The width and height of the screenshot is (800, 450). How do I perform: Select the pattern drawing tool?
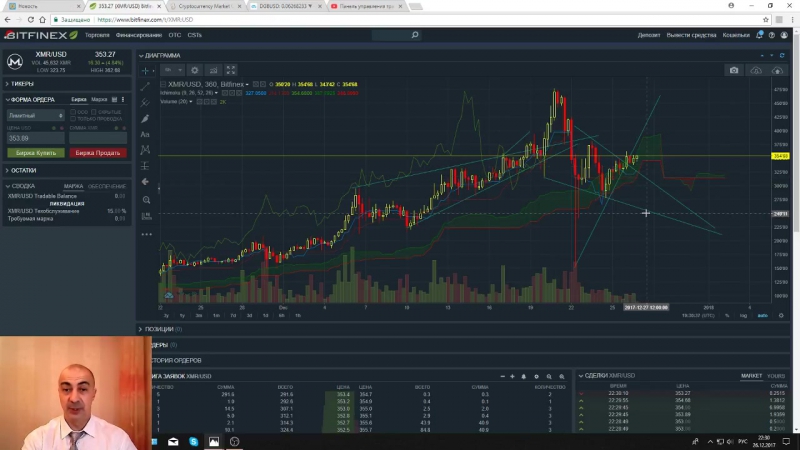145,149
